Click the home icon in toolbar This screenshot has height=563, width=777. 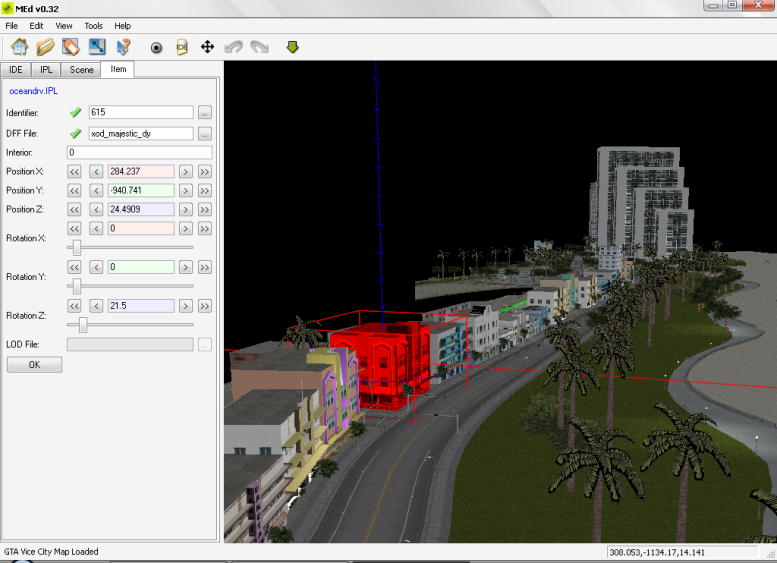coord(20,47)
